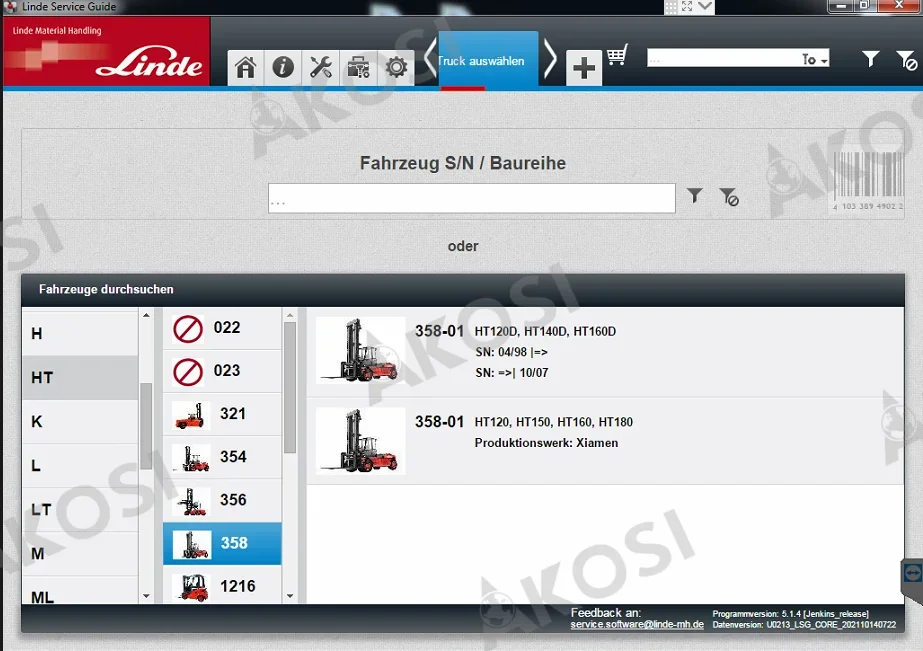Apply filter in the top header bar

tap(871, 59)
